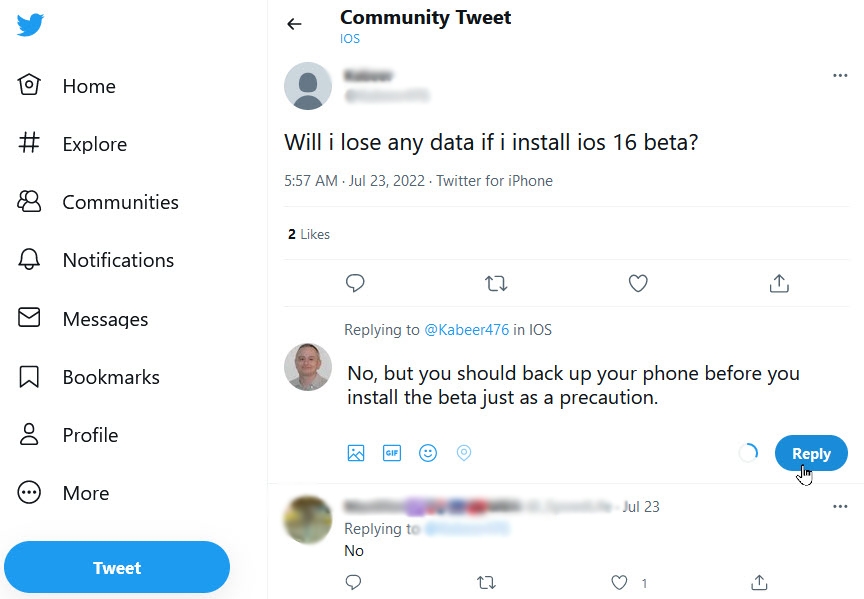Image resolution: width=864 pixels, height=599 pixels.
Task: Select the location tagging icon in the composer
Action: [x=464, y=452]
